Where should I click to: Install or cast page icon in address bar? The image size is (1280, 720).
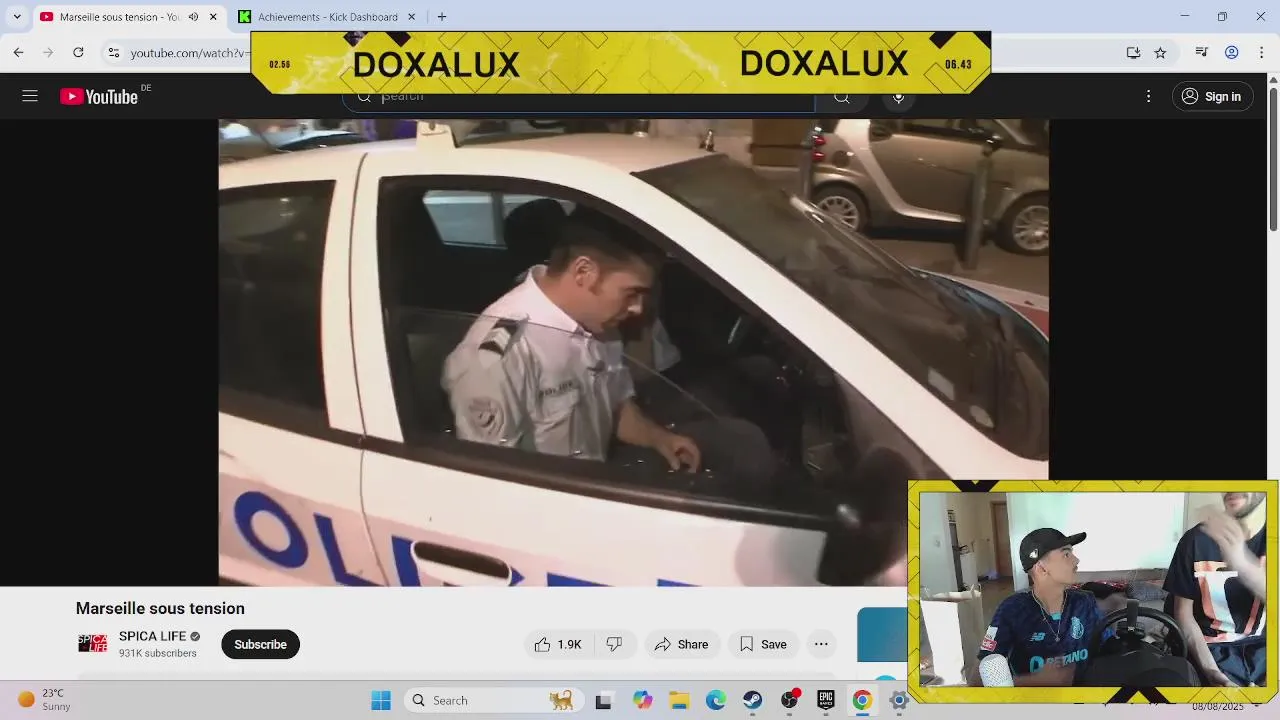(x=1133, y=52)
